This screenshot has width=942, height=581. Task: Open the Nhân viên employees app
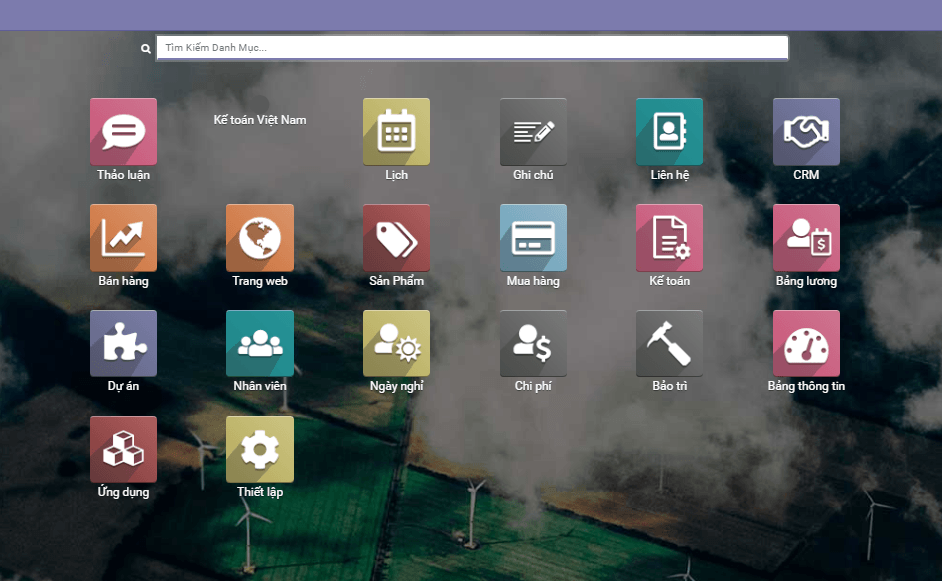[x=260, y=344]
